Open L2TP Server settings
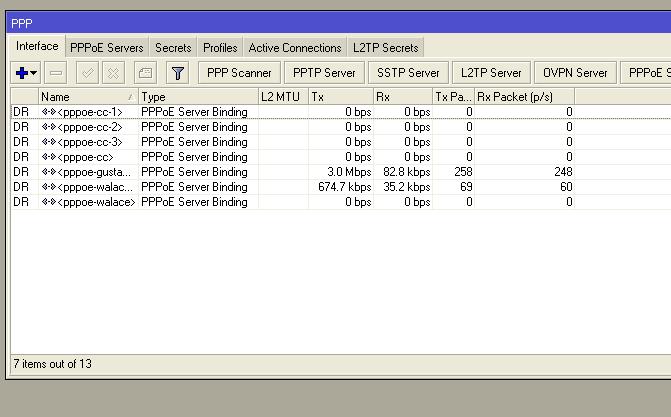The width and height of the screenshot is (671, 417). pos(491,73)
